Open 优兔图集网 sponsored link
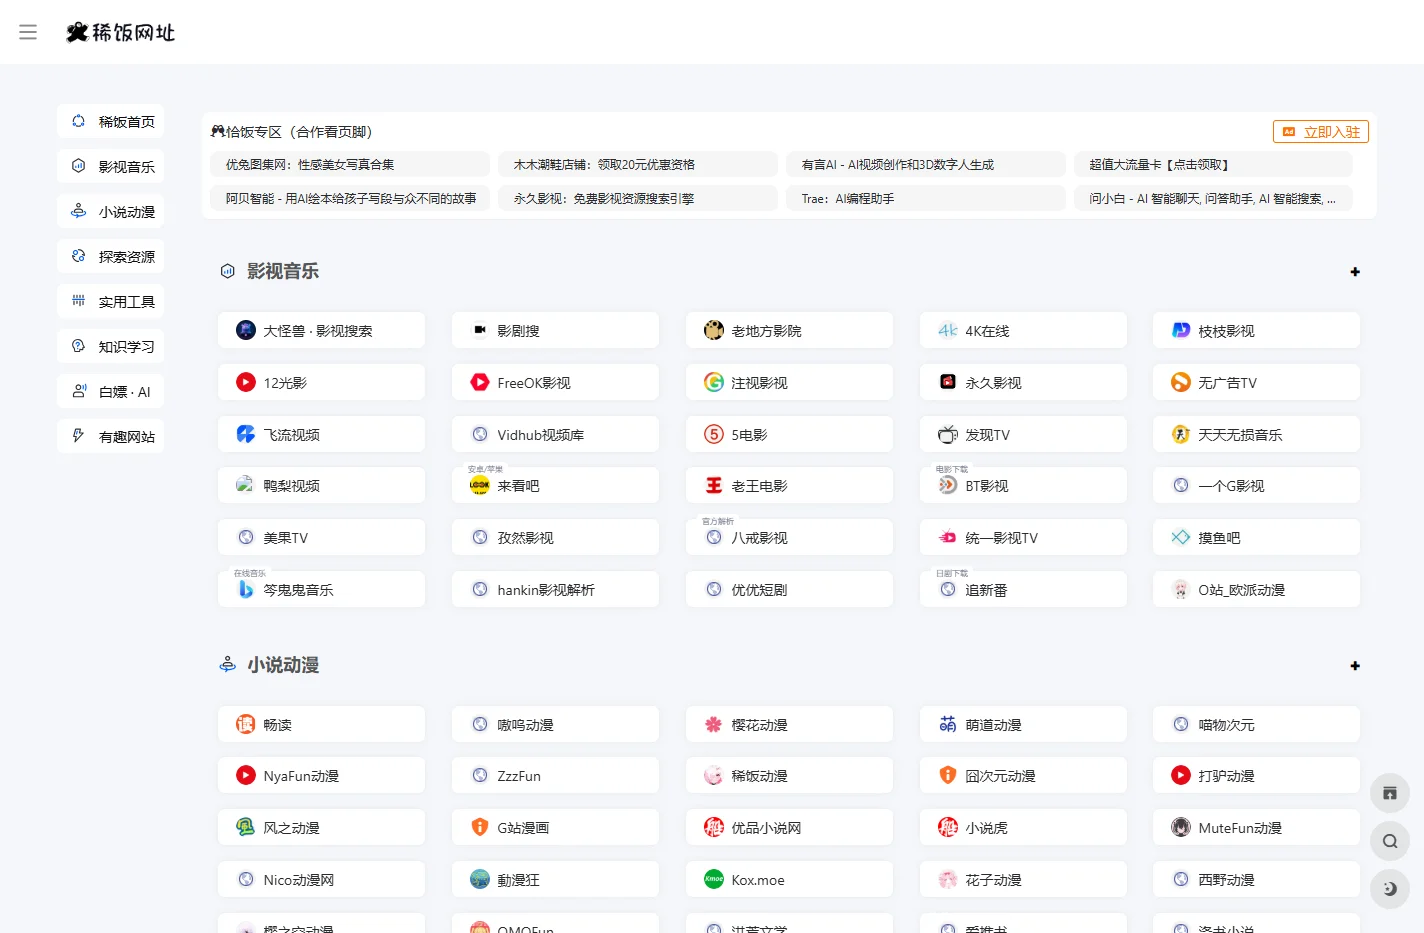The image size is (1424, 933). tap(350, 164)
